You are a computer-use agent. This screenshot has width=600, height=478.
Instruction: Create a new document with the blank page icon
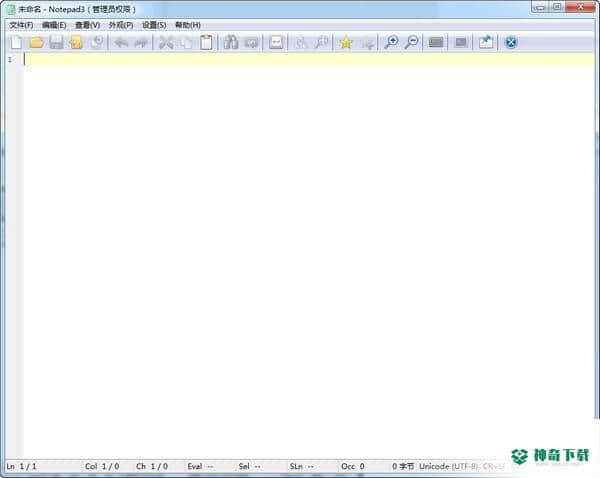tap(16, 42)
